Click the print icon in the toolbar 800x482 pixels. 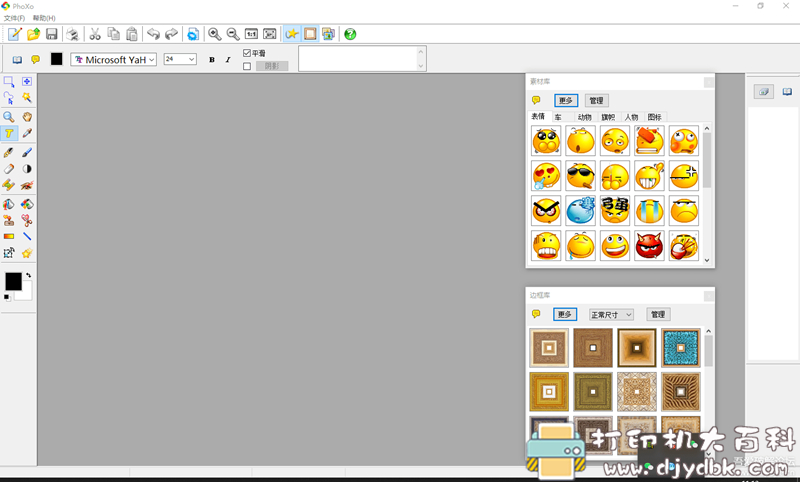(72, 34)
